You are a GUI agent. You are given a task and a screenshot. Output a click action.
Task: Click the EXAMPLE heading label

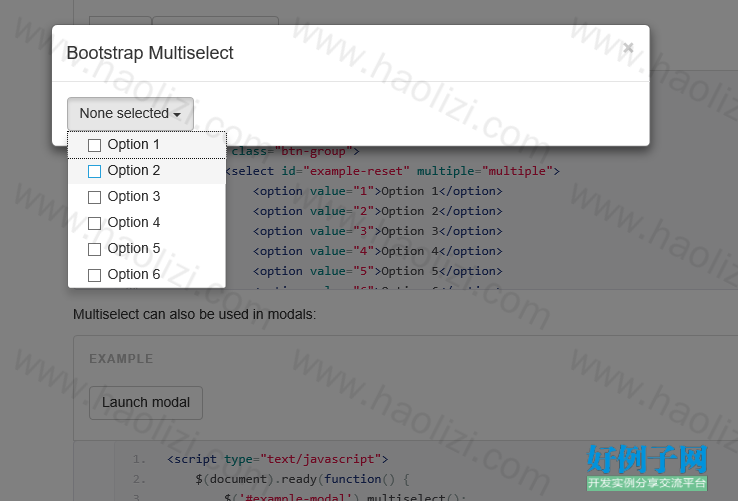click(x=121, y=359)
